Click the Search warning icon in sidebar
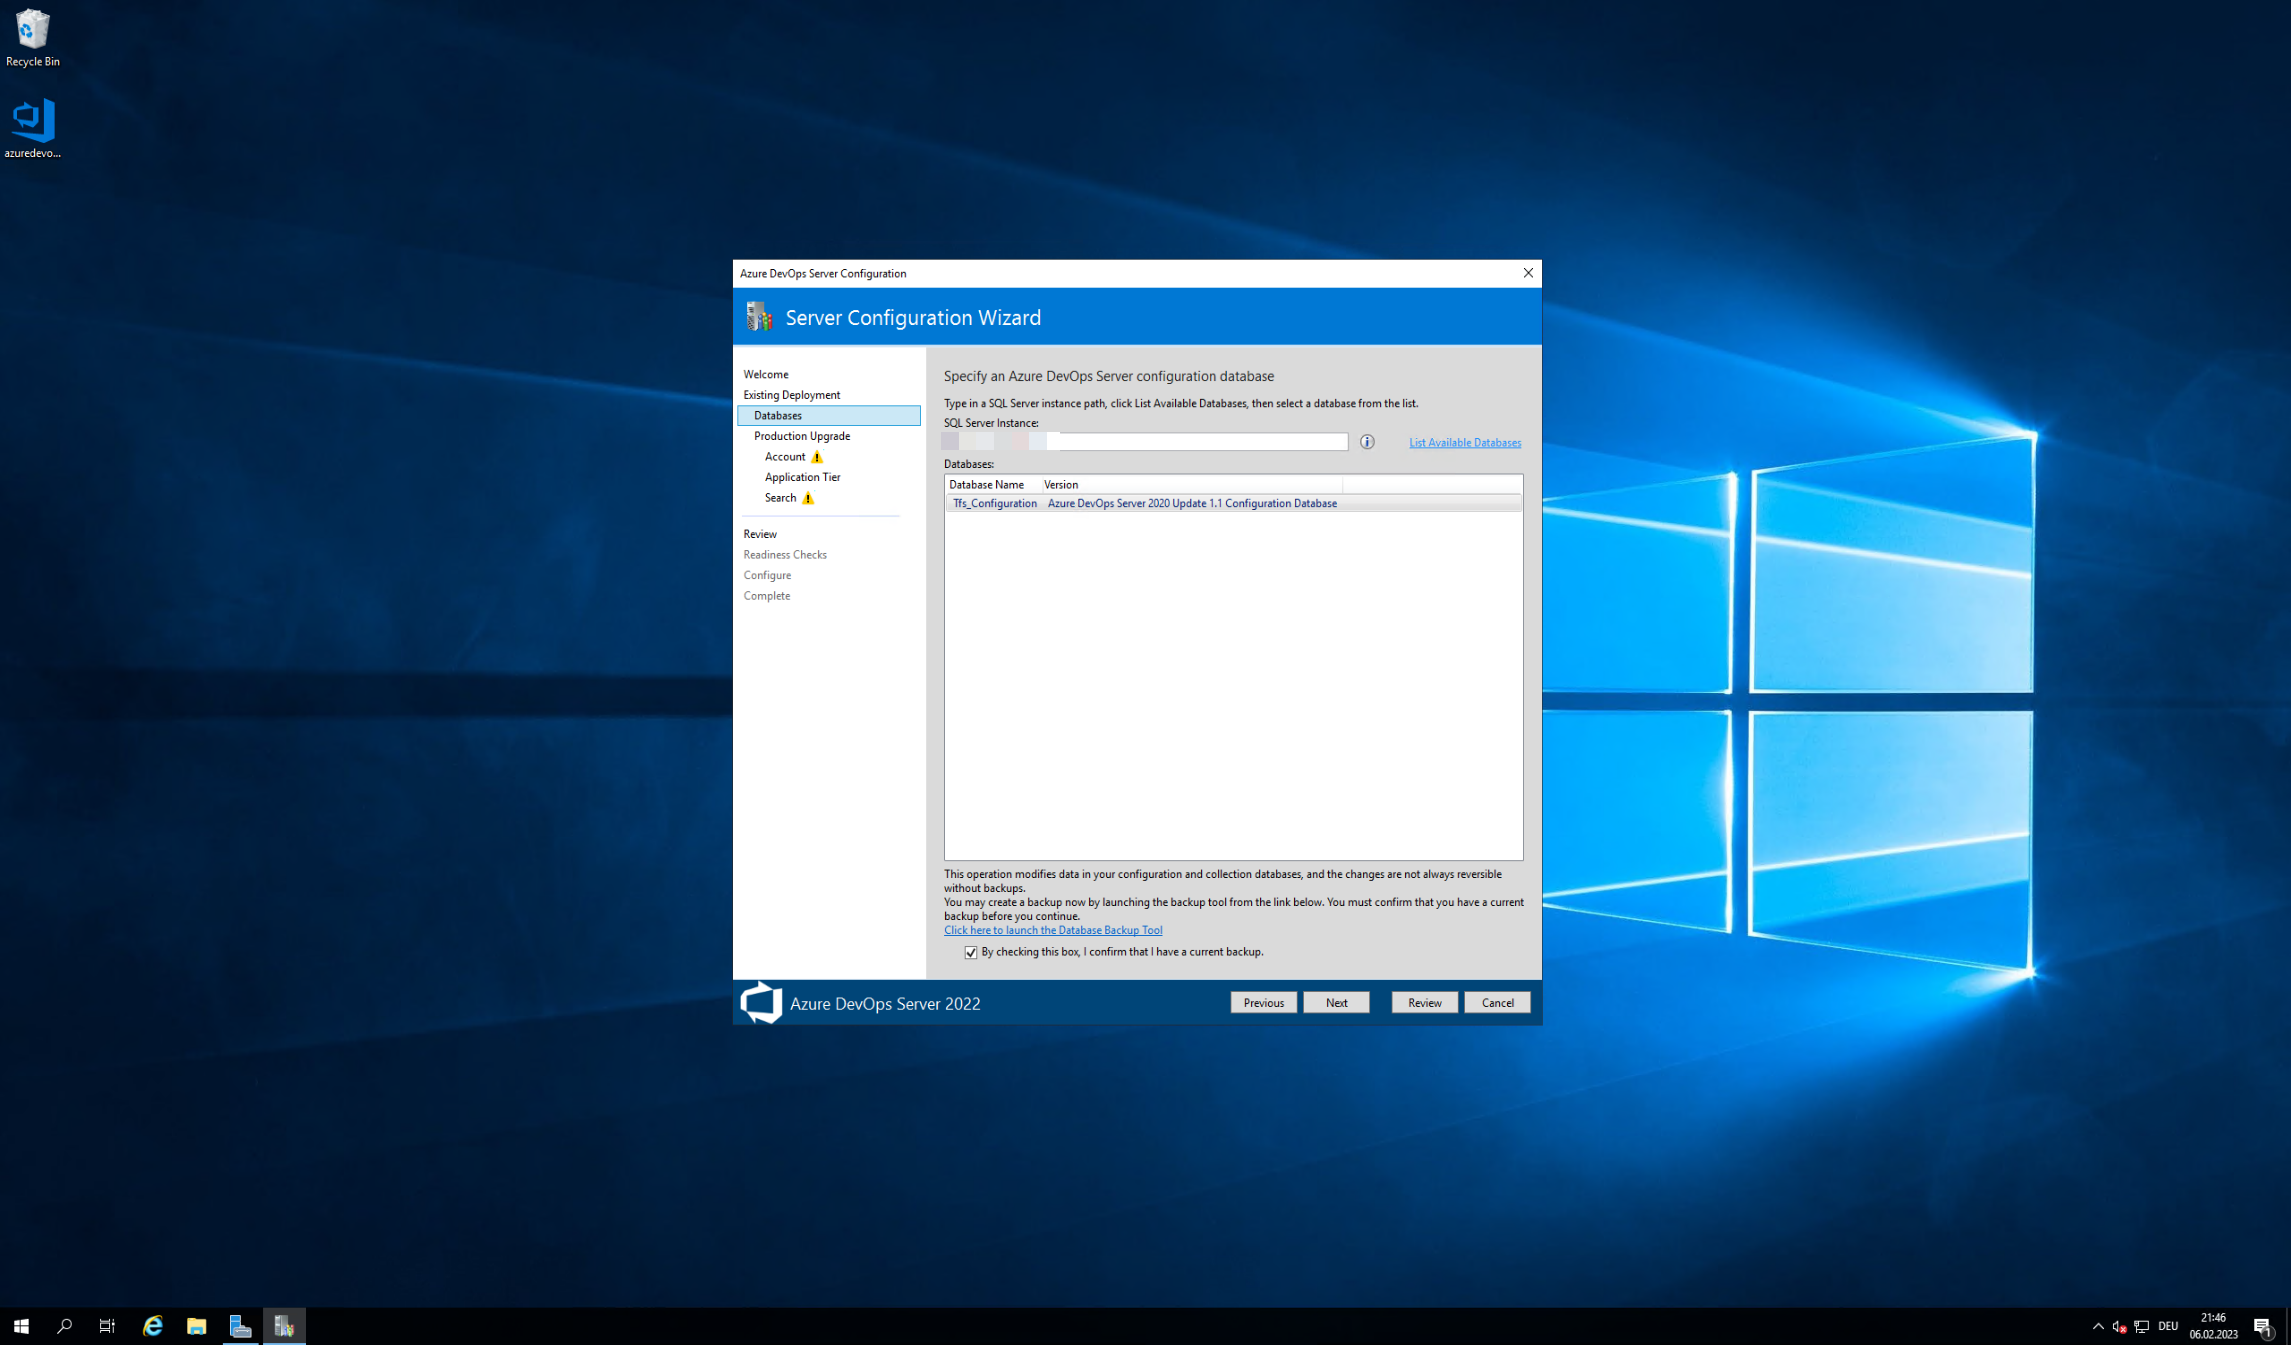Viewport: 2291px width, 1345px height. click(x=808, y=498)
